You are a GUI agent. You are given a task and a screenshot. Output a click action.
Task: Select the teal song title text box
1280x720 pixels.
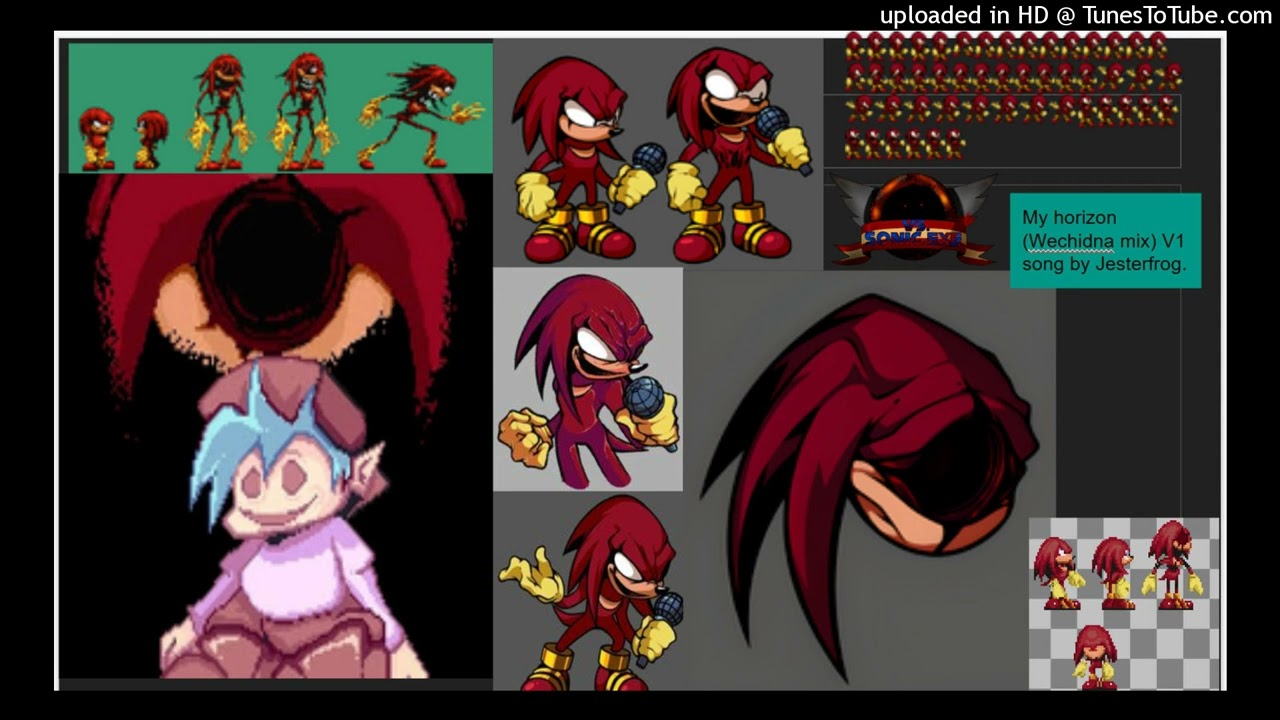1105,241
